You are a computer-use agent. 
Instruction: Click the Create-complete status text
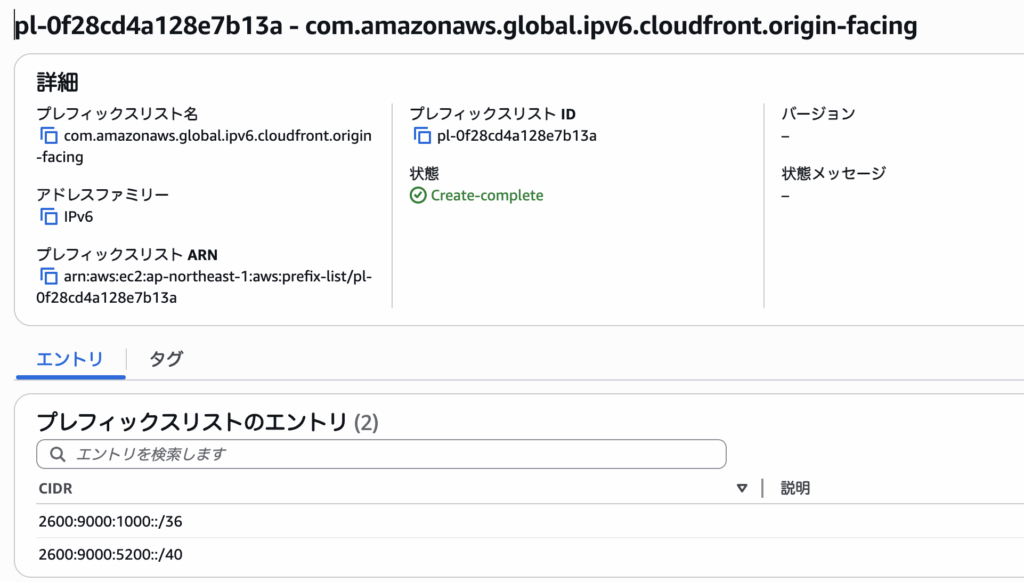click(x=487, y=196)
